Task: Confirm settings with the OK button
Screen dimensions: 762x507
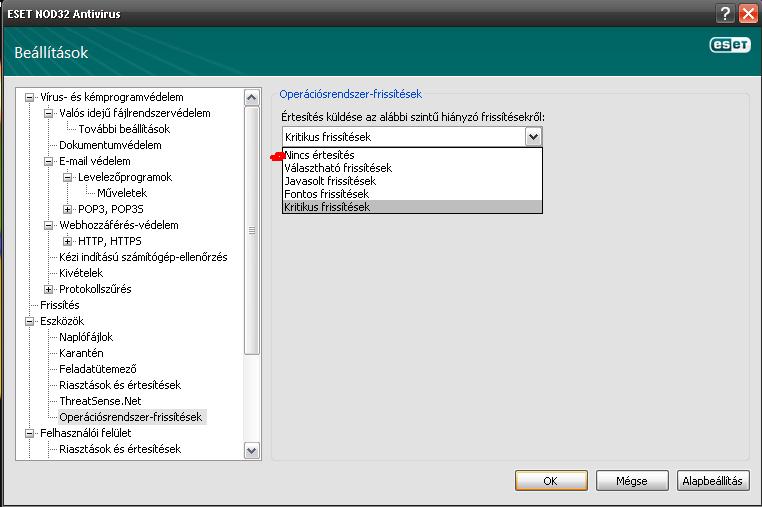Action: pyautogui.click(x=551, y=481)
